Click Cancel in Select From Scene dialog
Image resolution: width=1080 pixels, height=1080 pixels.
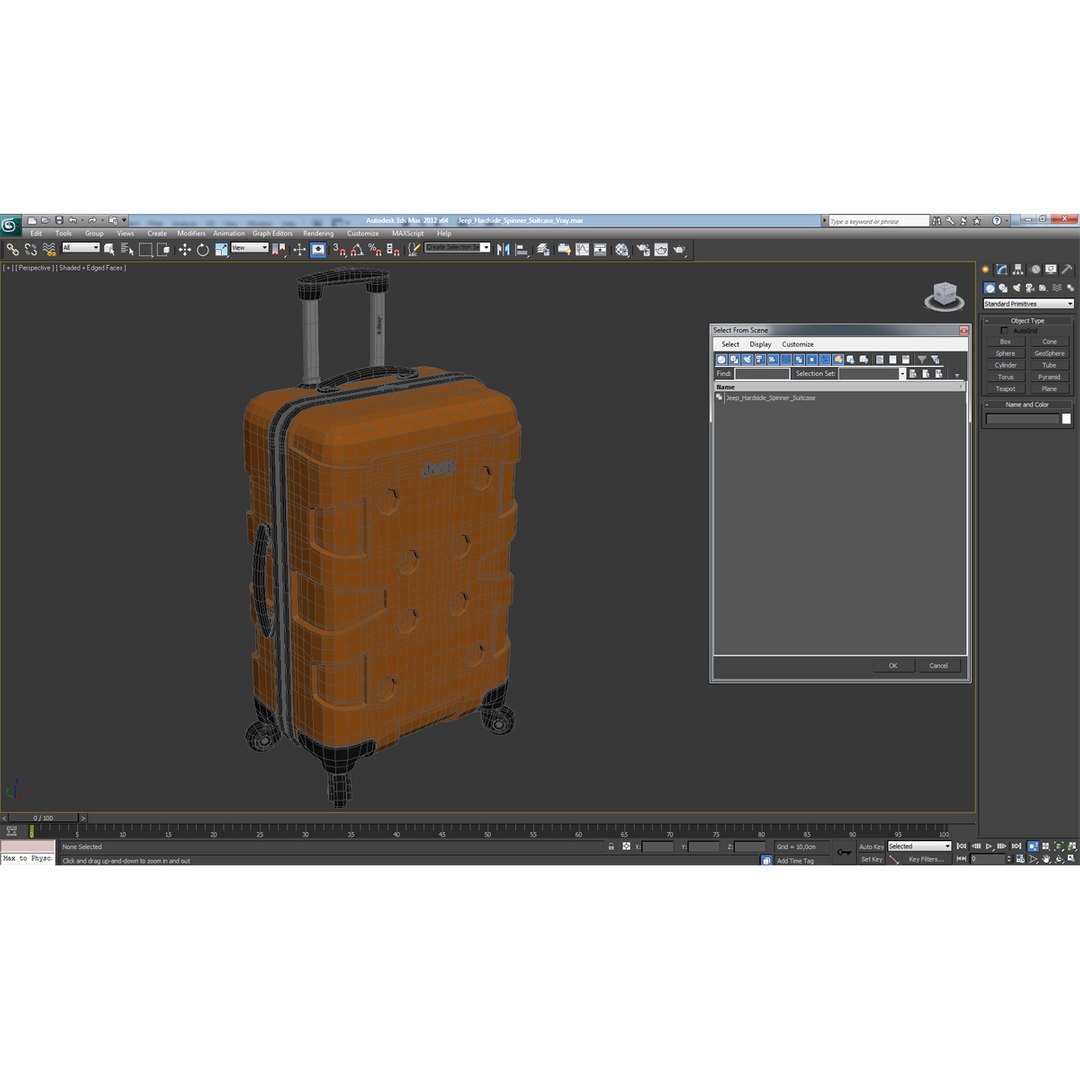[x=938, y=666]
